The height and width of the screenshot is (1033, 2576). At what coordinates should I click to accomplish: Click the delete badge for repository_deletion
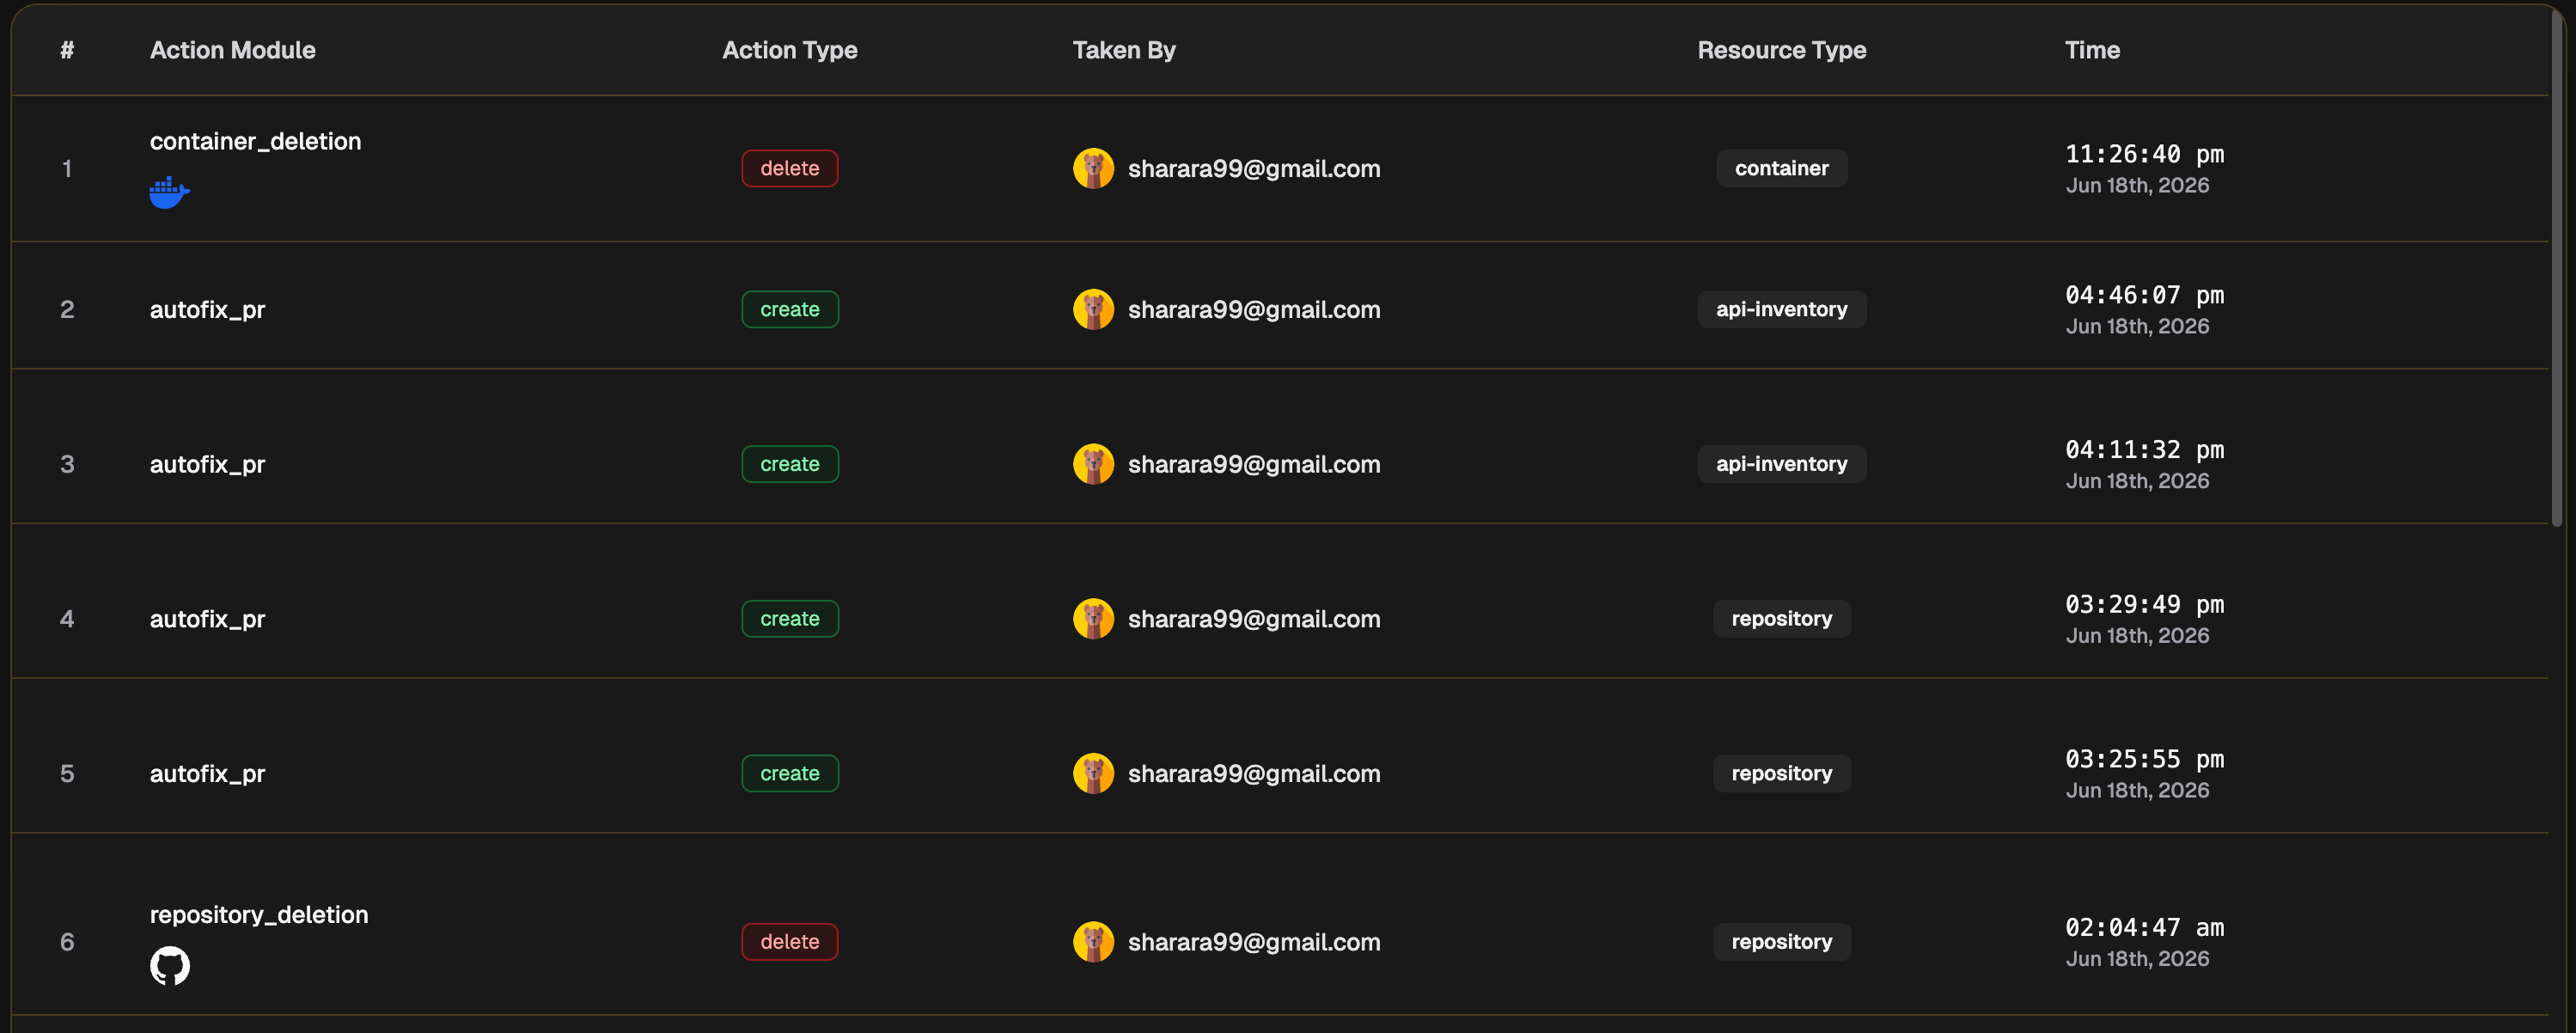(789, 942)
